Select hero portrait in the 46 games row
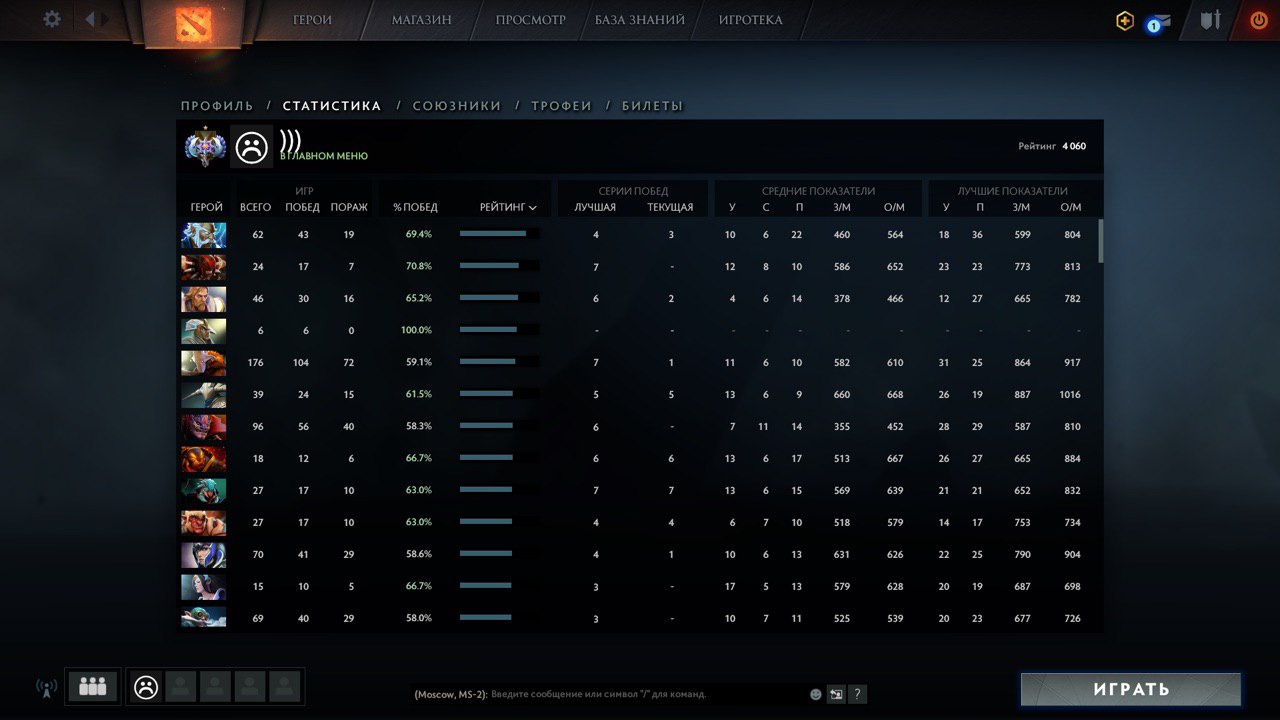 point(204,299)
